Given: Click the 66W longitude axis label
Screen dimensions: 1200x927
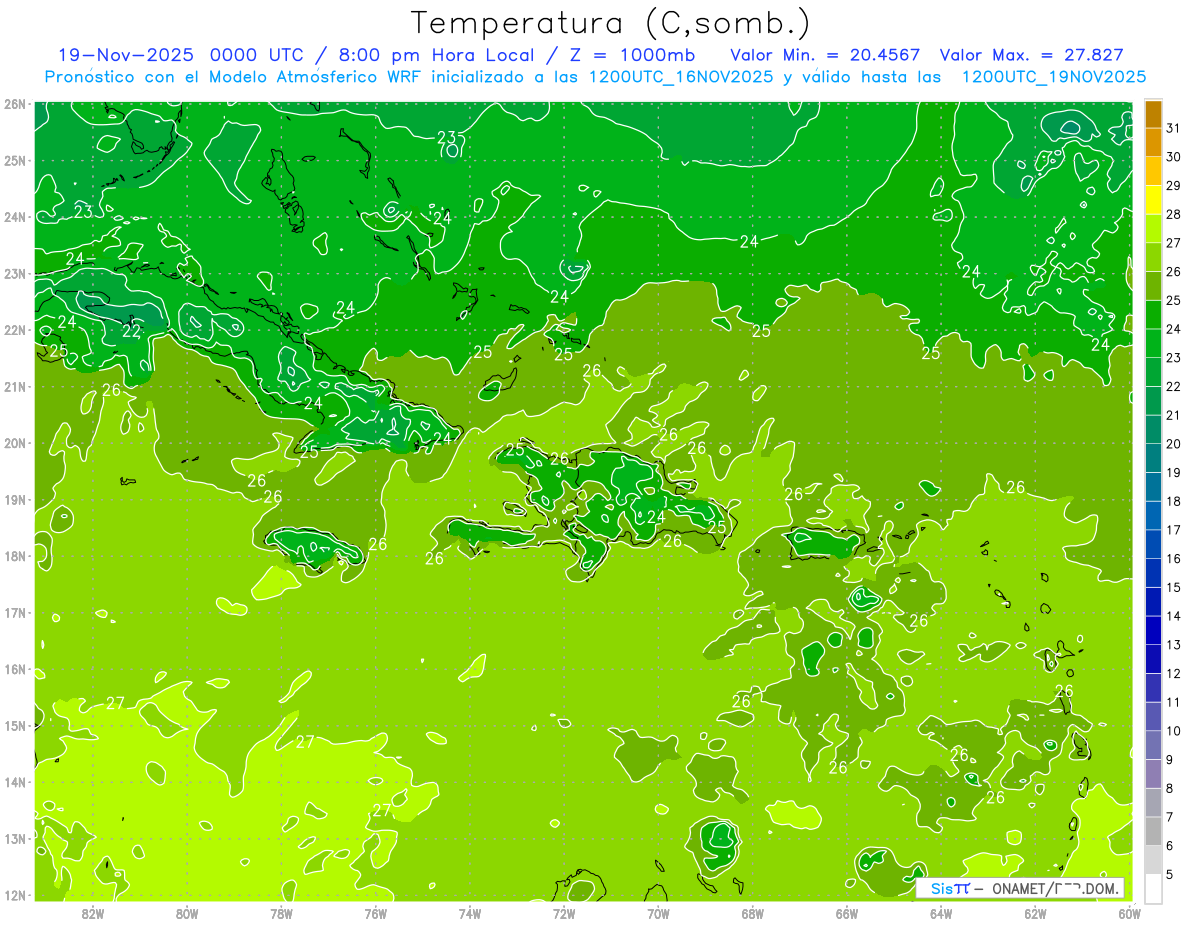Looking at the screenshot, I should (847, 913).
